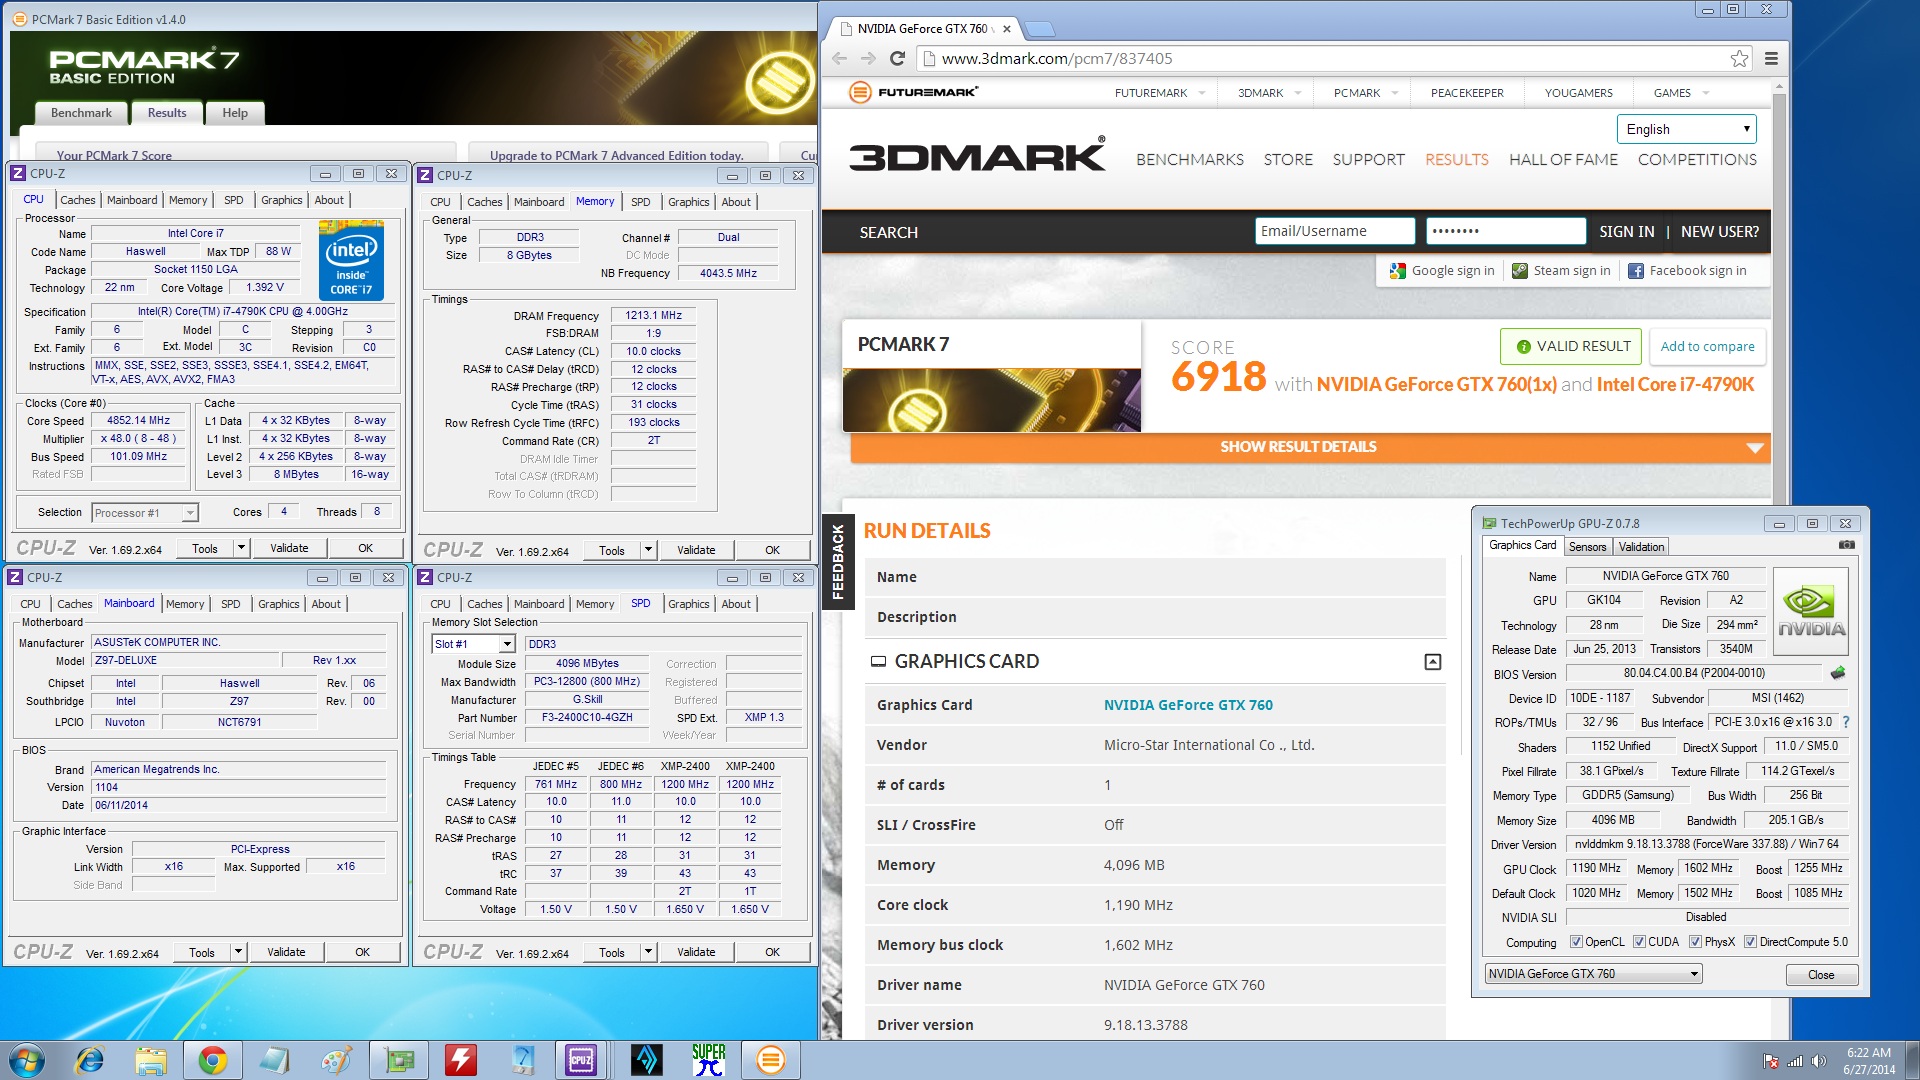The image size is (1920, 1080).
Task: Click the Valid Result badge
Action: pos(1571,347)
